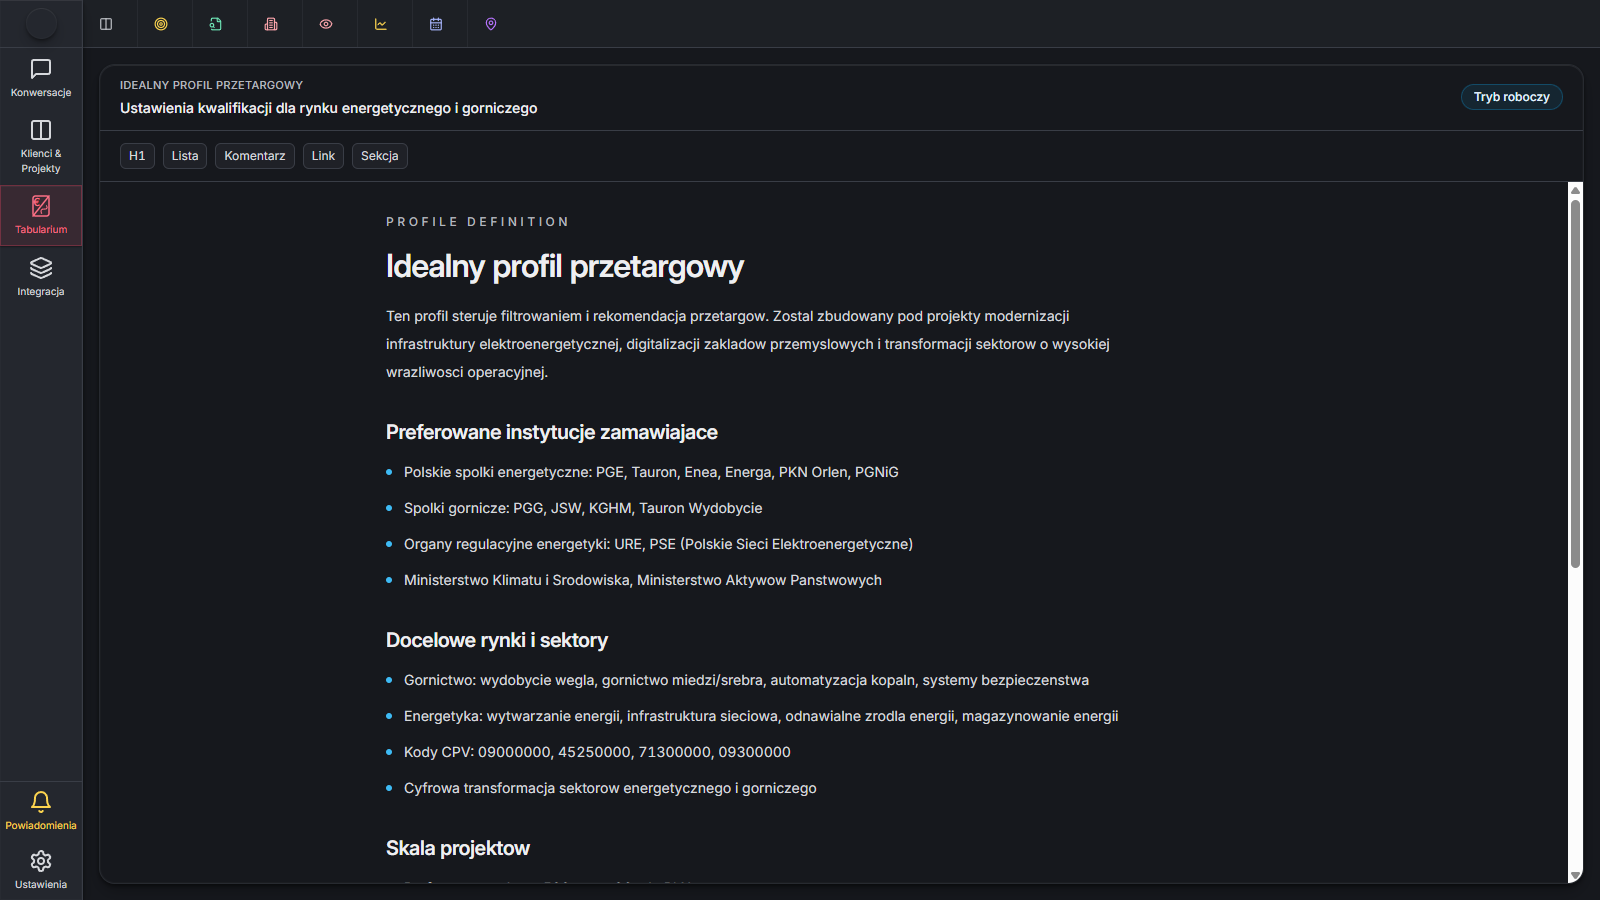The height and width of the screenshot is (900, 1600).
Task: Click the heading 'Idealny profil przetargowy'
Action: click(x=565, y=266)
